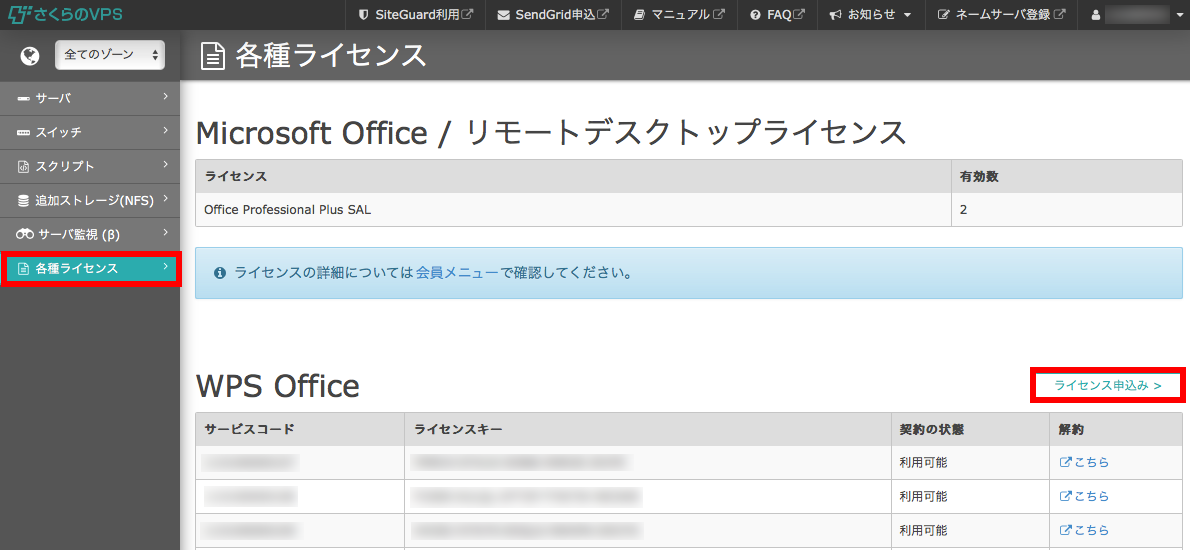Open the 会員メニュー link
Image resolution: width=1190 pixels, height=550 pixels.
(457, 272)
